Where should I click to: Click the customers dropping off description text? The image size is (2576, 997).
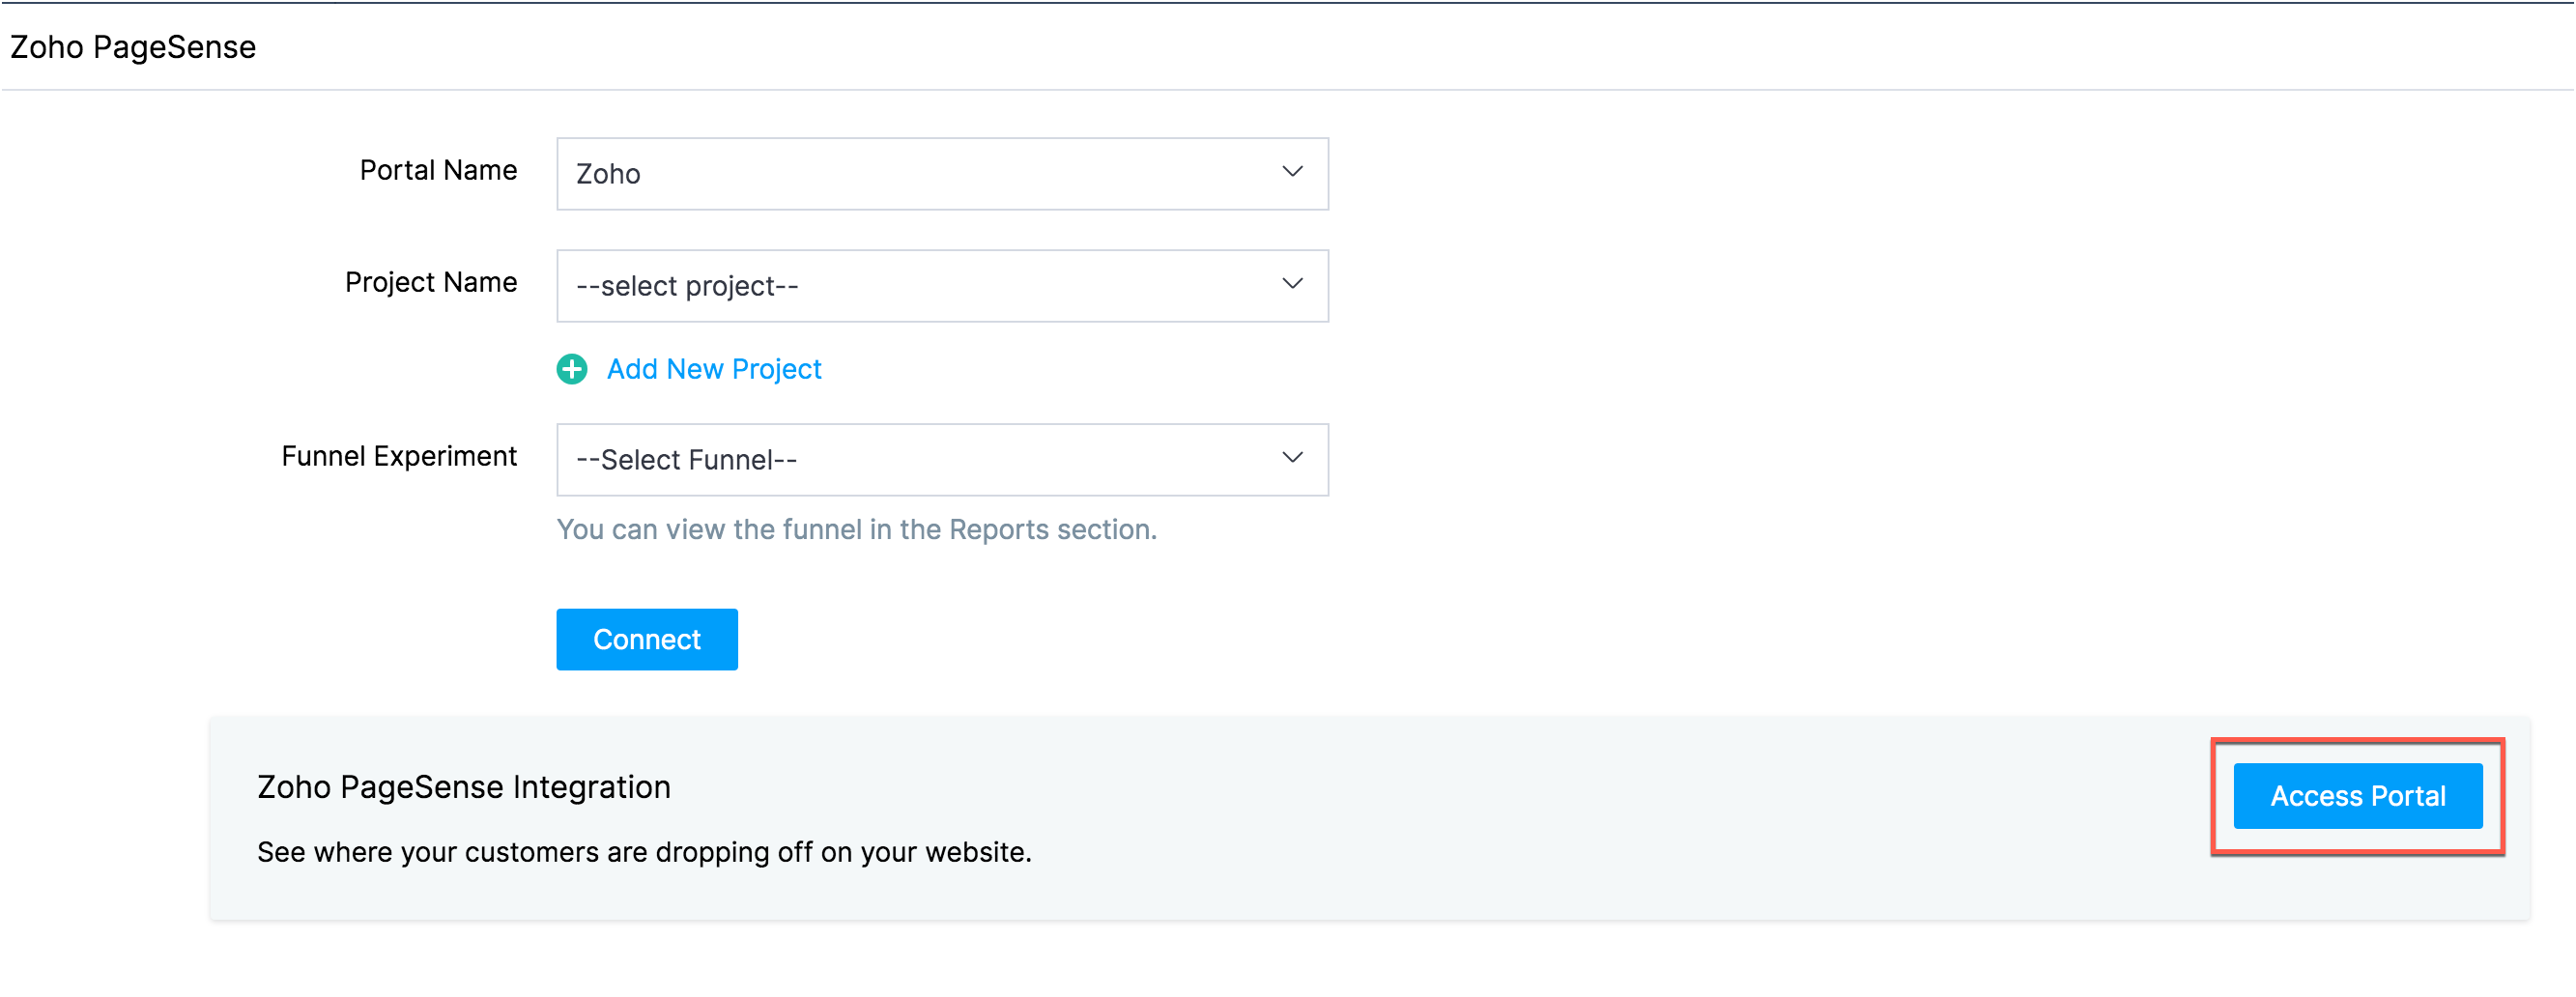[644, 852]
